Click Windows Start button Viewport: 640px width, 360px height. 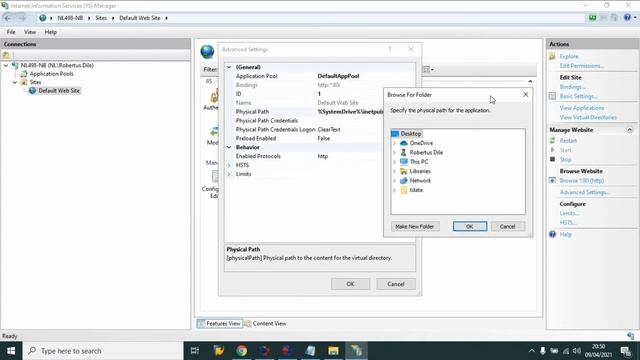tap(11, 351)
